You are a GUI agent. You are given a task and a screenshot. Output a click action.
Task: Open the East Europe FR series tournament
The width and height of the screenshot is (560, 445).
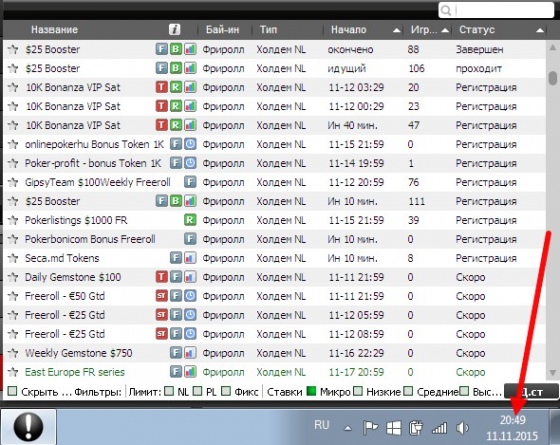(x=75, y=372)
